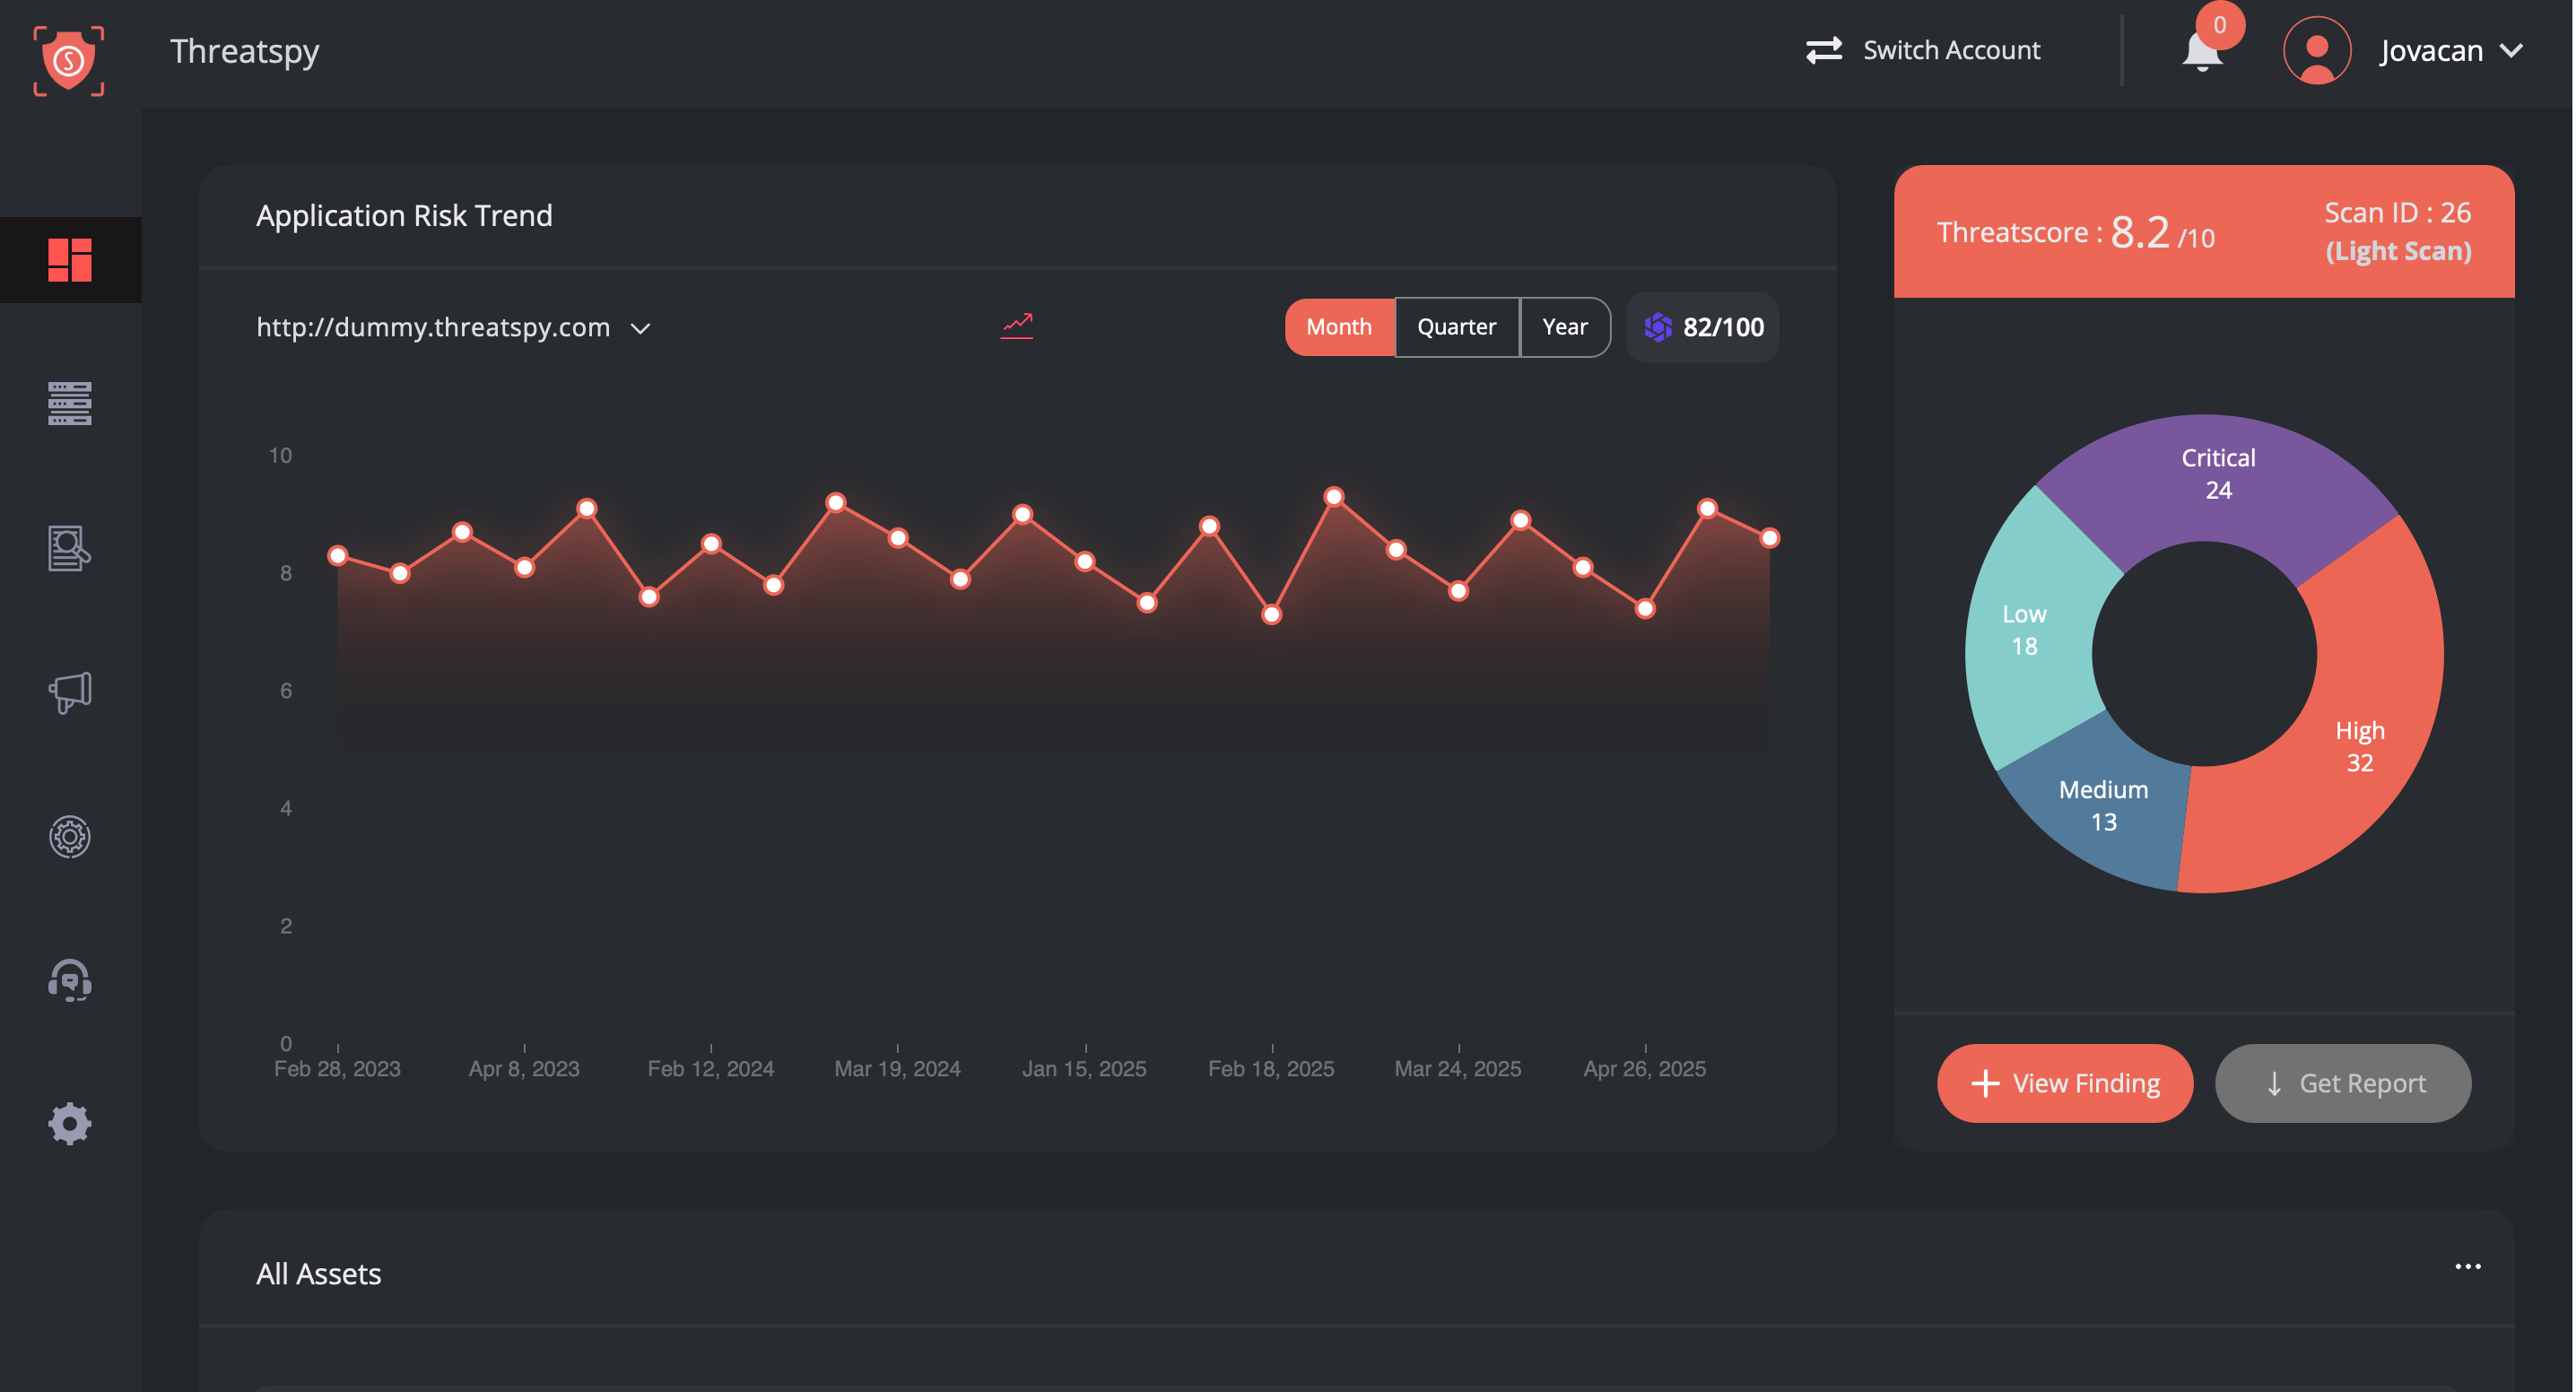Click the purple 82/100 score badge

1703,327
